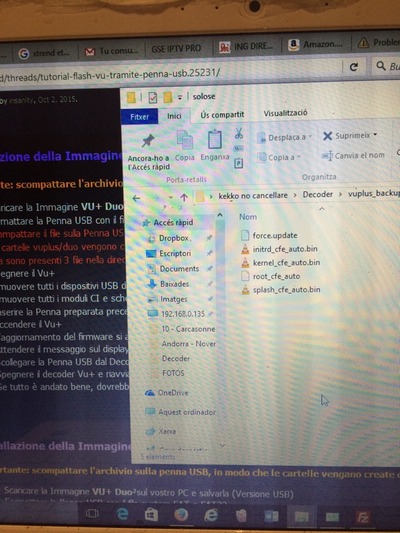Screen dimensions: 400x533
Task: Open the recent locations chevron dropdown
Action: click(171, 197)
